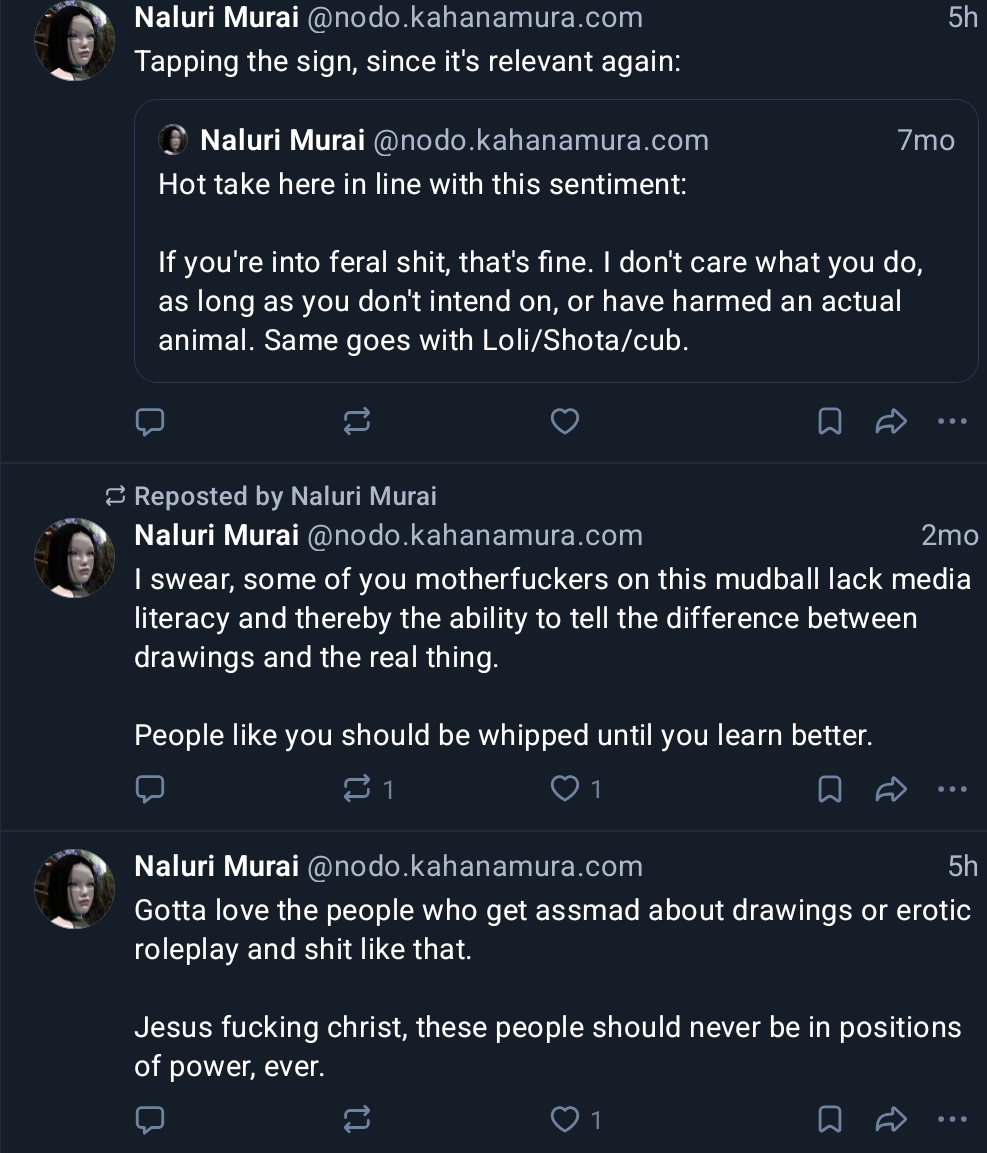Open more options on "Tapping the sign" post

click(952, 422)
